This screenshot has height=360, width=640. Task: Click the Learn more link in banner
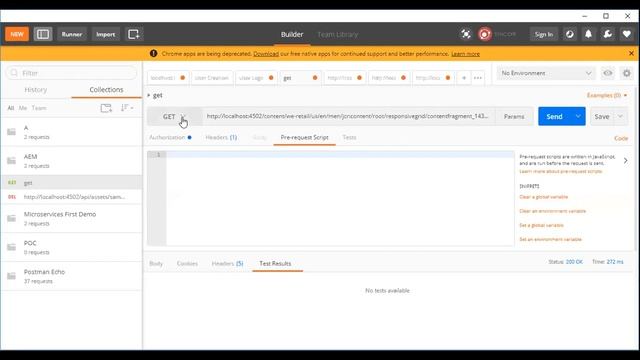coord(465,54)
